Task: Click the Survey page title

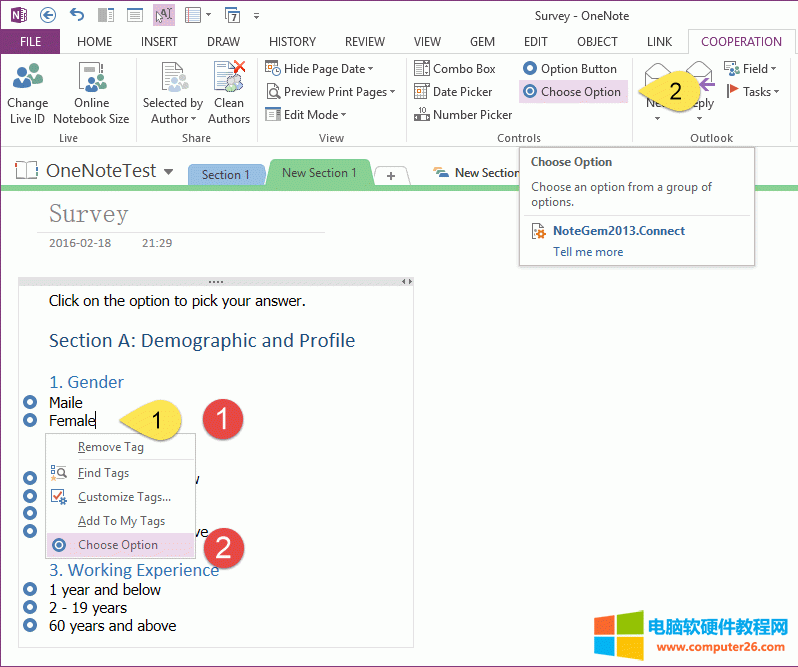Action: pyautogui.click(x=89, y=213)
